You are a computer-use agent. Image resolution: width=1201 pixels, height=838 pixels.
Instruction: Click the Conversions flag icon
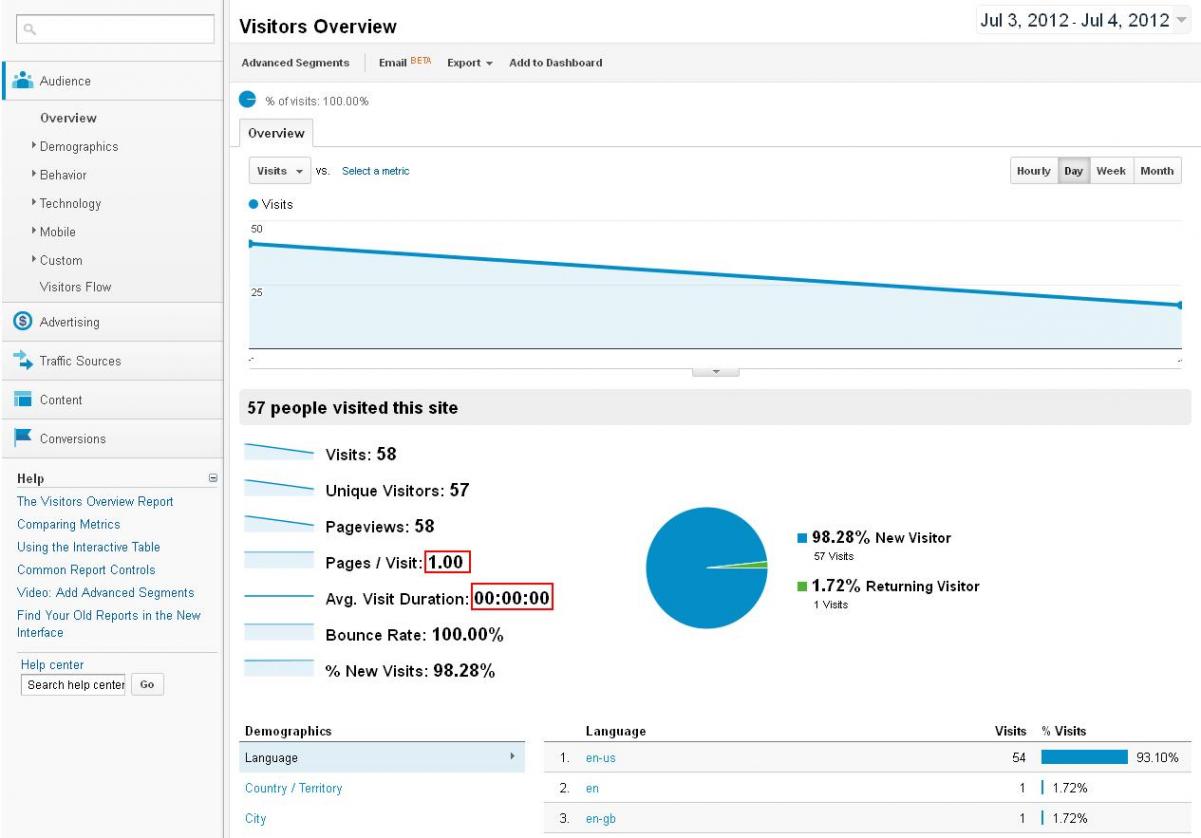22,438
